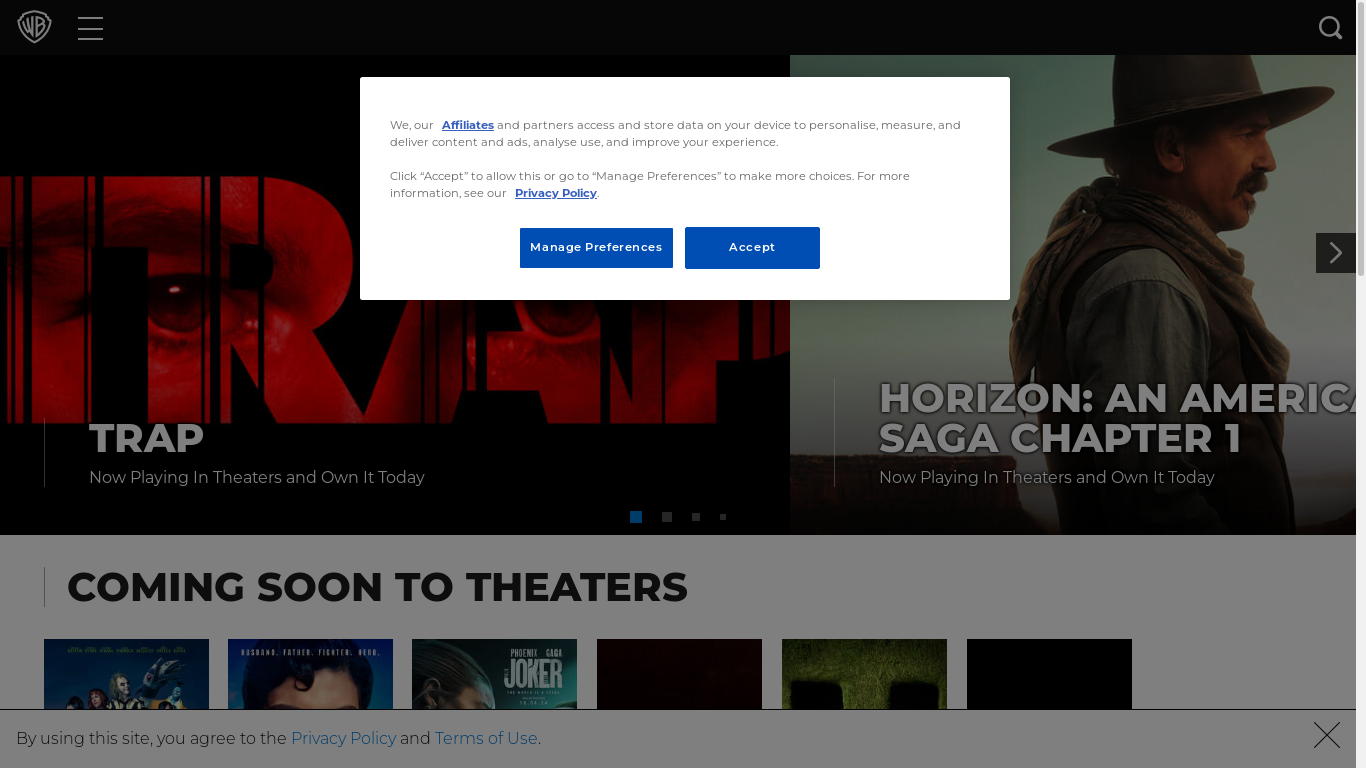1366x768 pixels.
Task: Open Privacy Policy link in bottom banner
Action: 343,738
